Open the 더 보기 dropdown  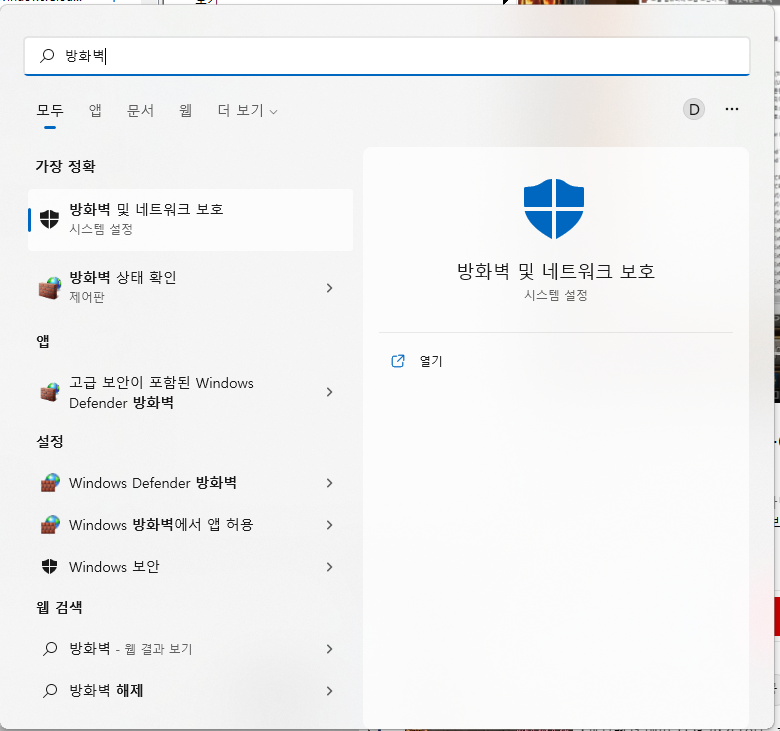[x=247, y=110]
